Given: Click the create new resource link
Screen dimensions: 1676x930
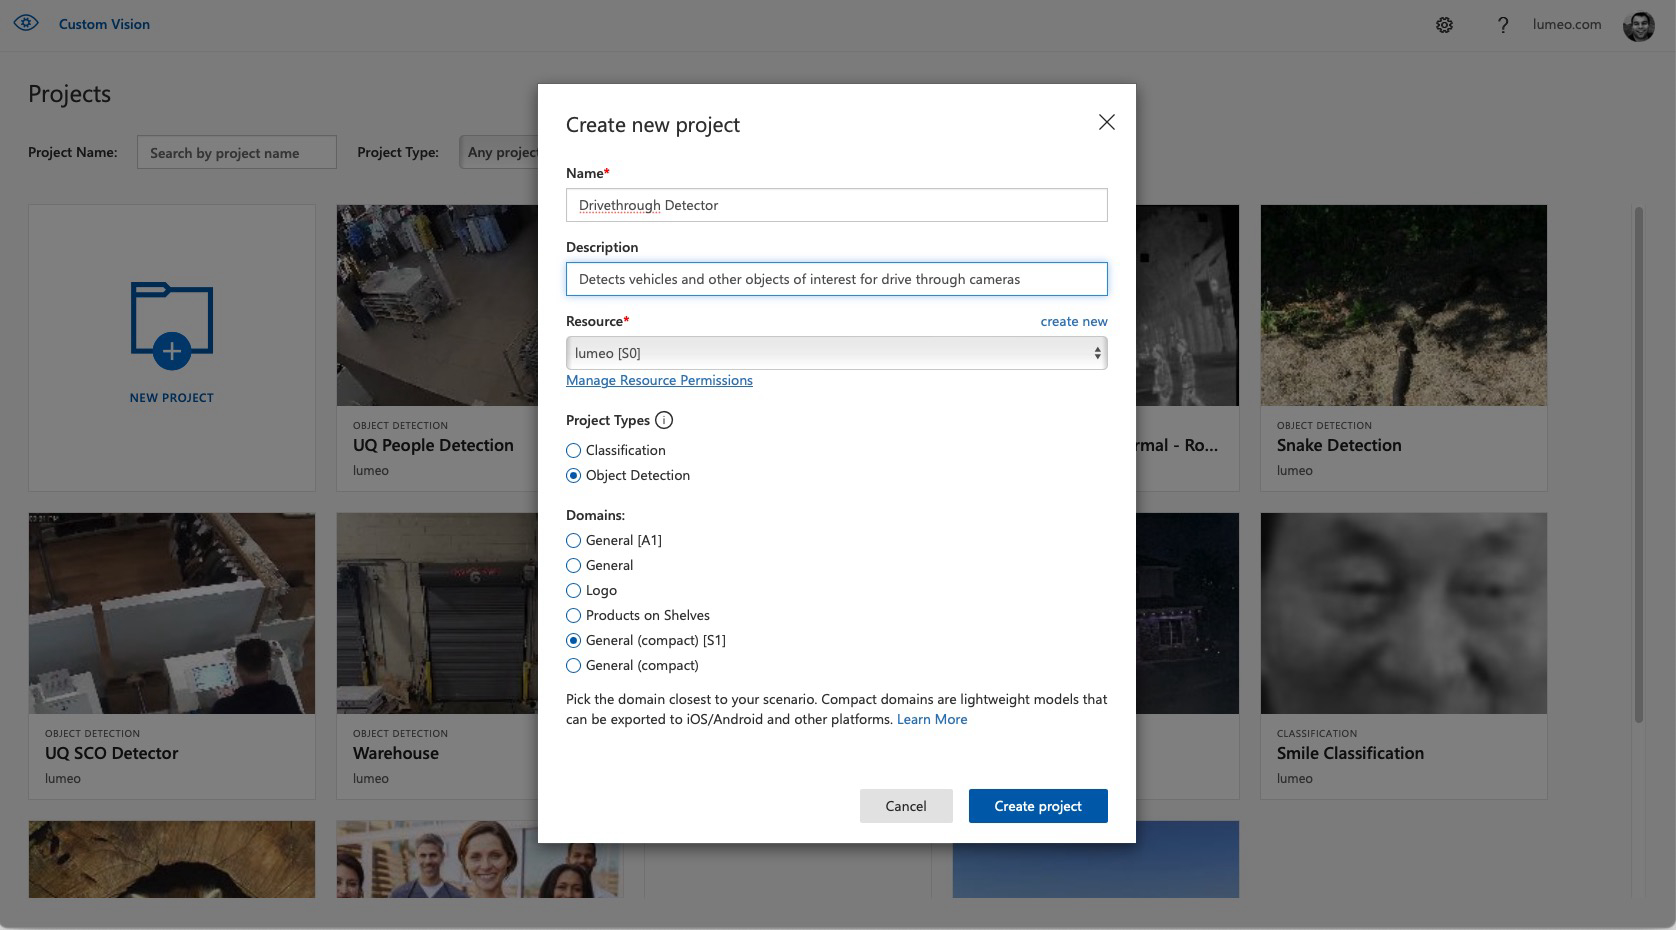Looking at the screenshot, I should (1073, 321).
